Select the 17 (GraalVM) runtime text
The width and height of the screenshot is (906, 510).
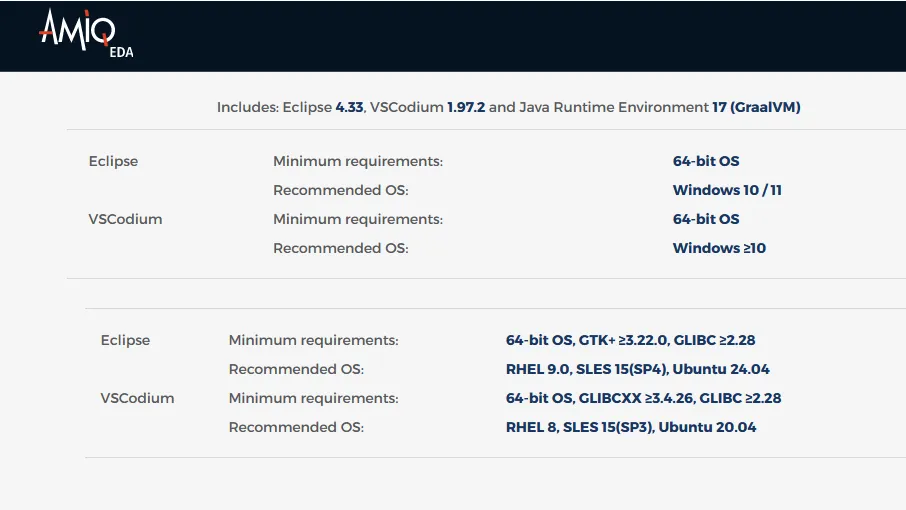coord(756,107)
